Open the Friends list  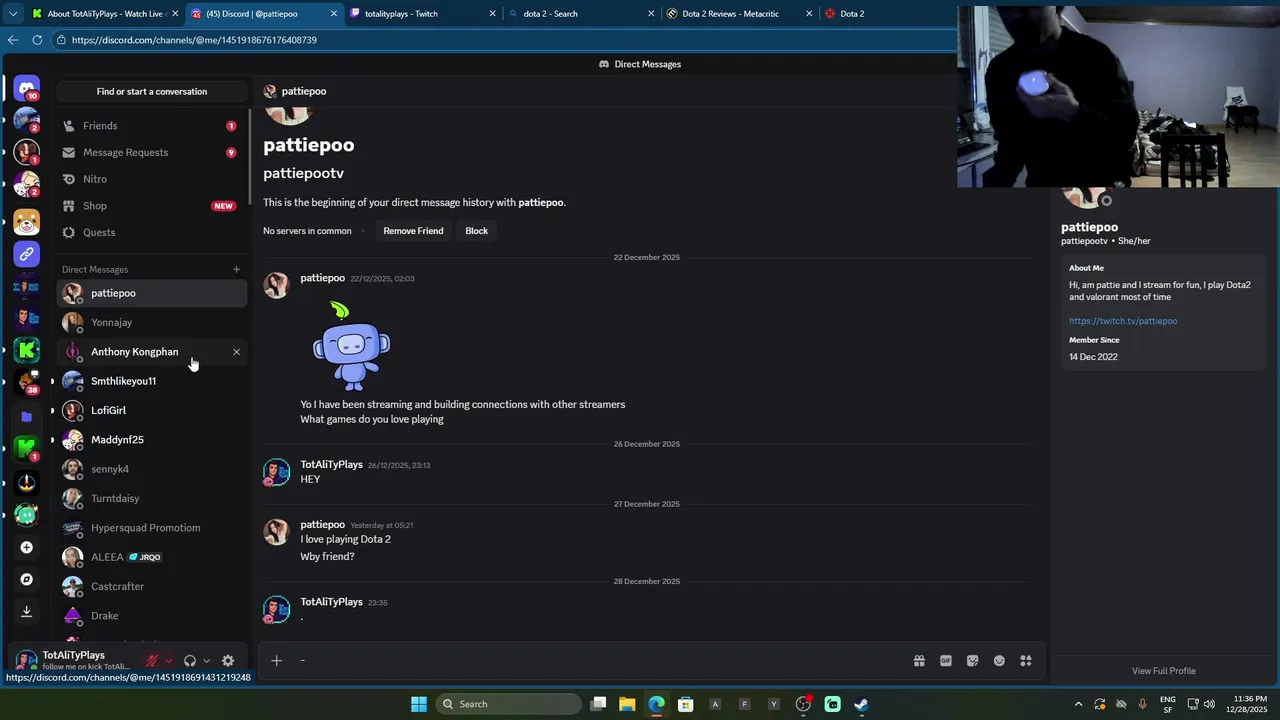tap(151, 126)
